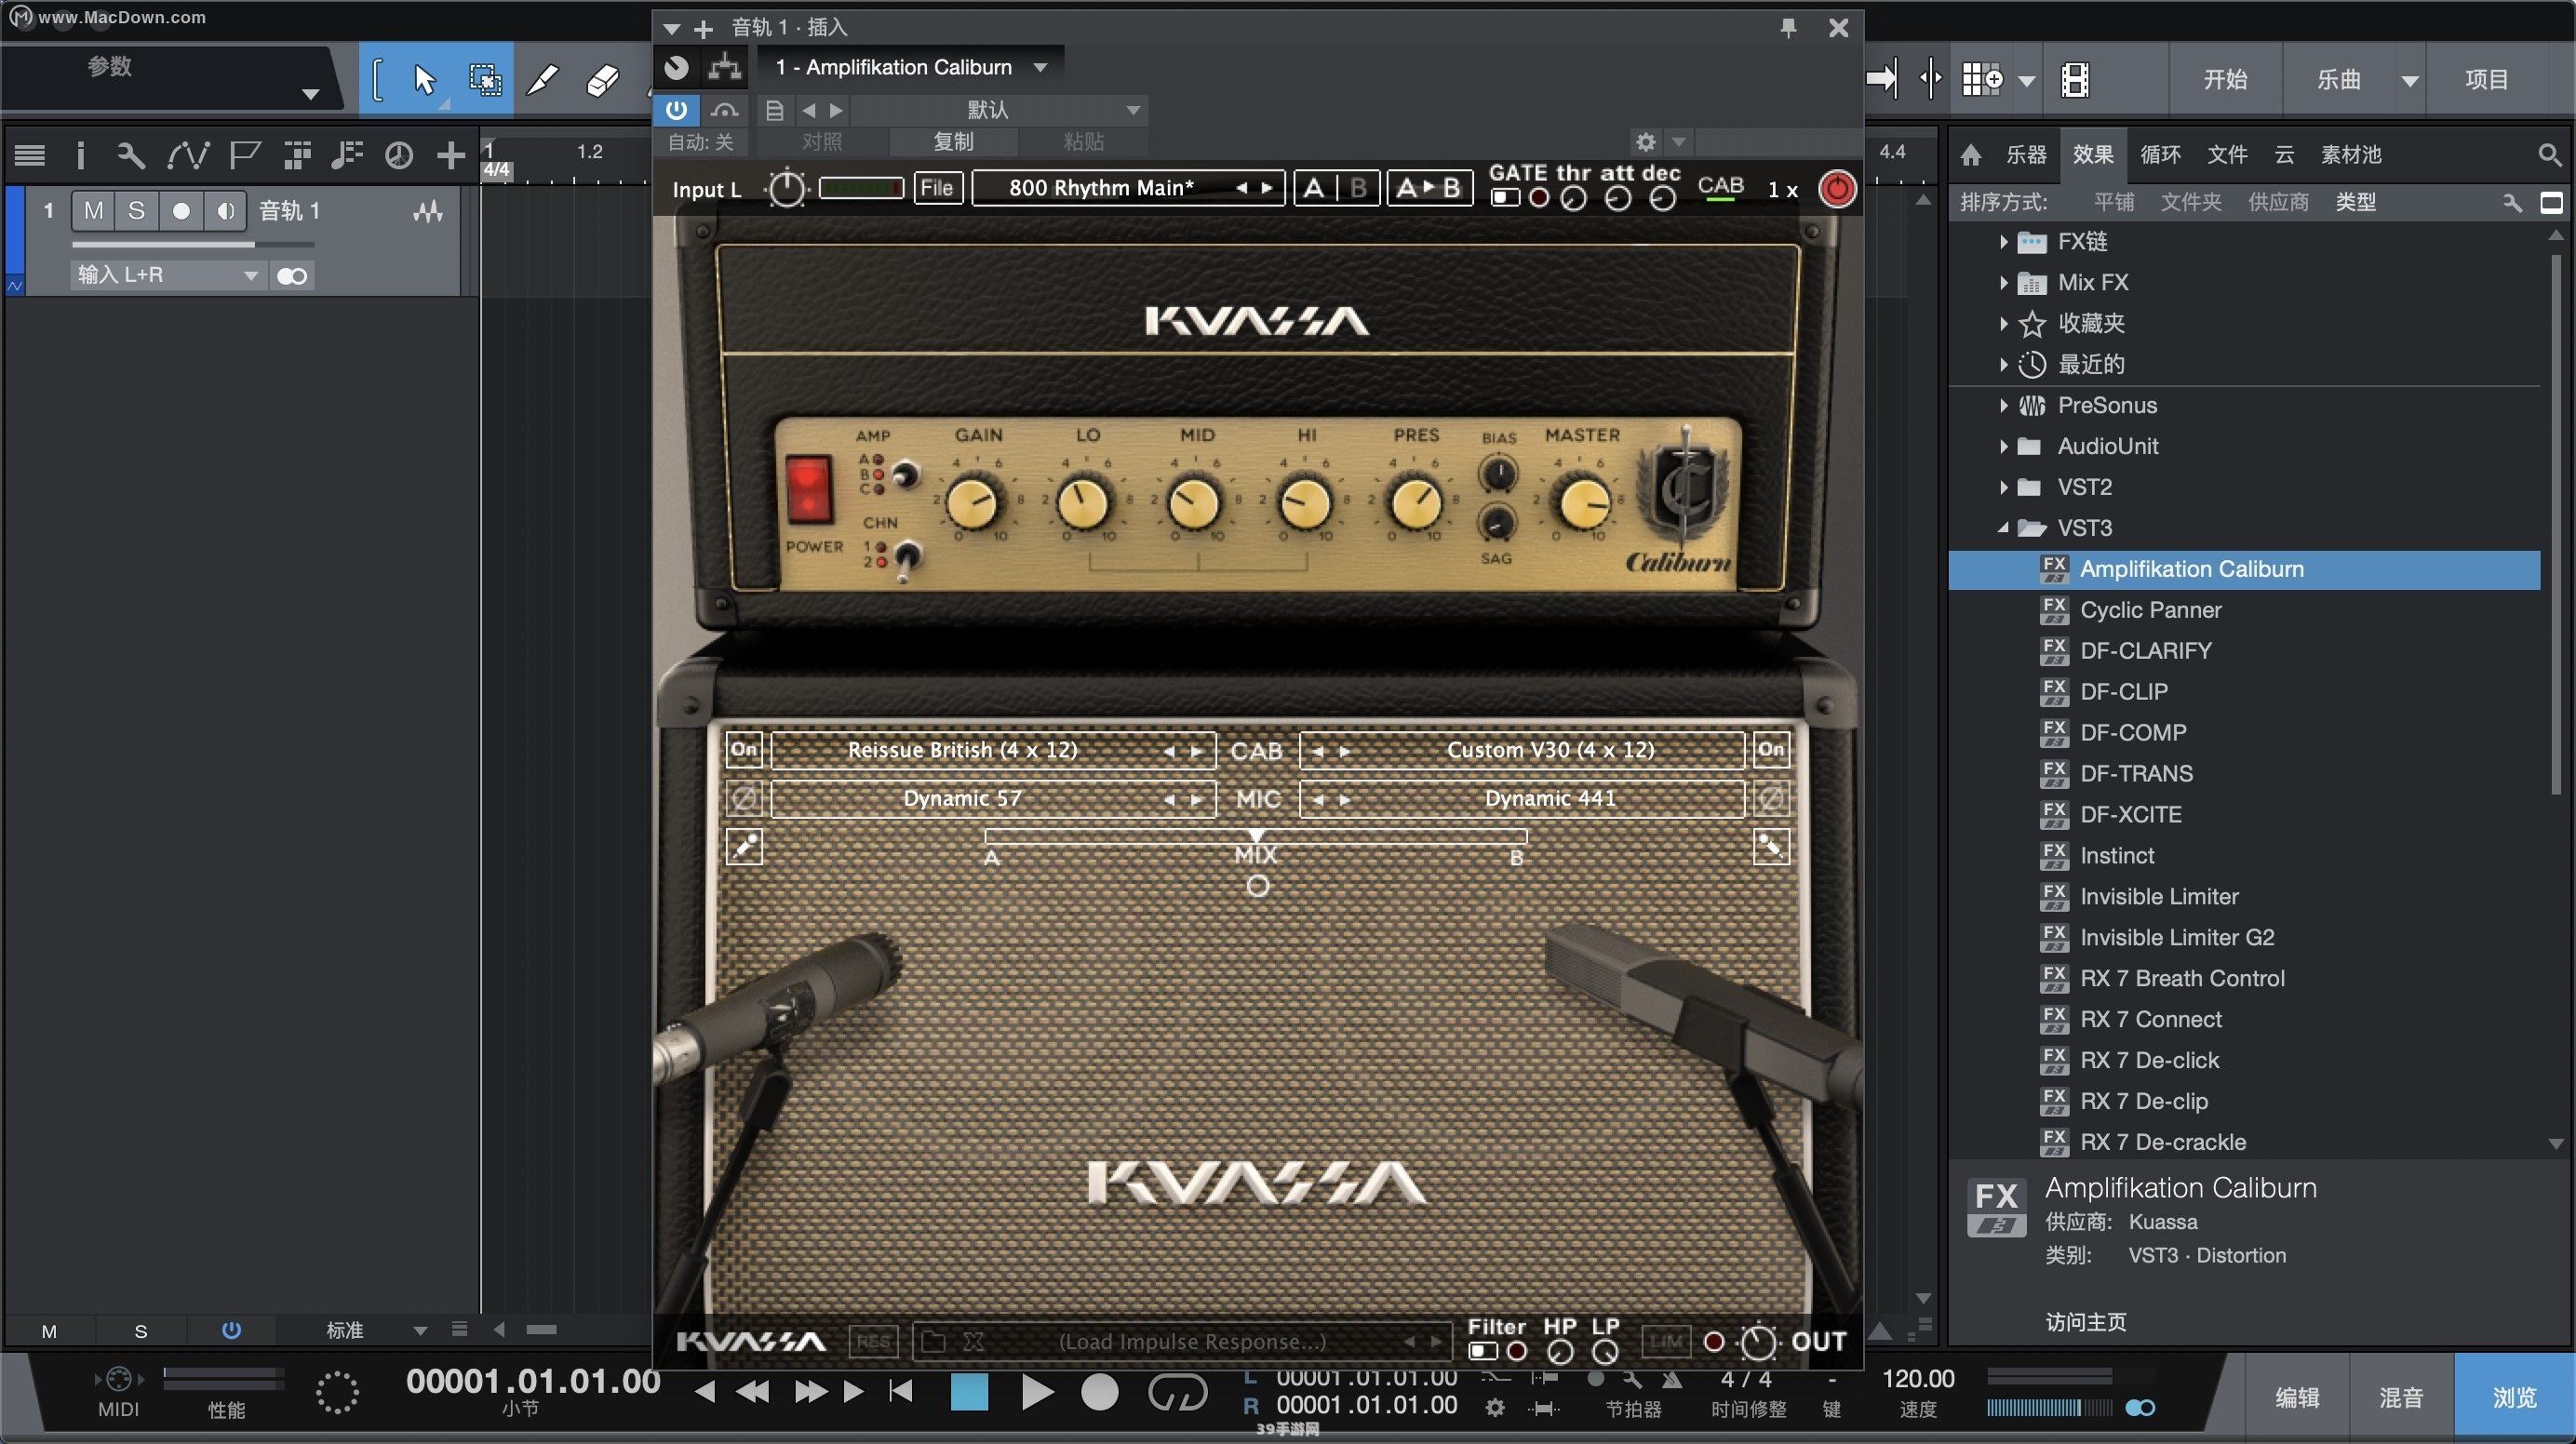Toggle the Loop button in transport
Viewport: 2576px width, 1444px height.
1178,1392
